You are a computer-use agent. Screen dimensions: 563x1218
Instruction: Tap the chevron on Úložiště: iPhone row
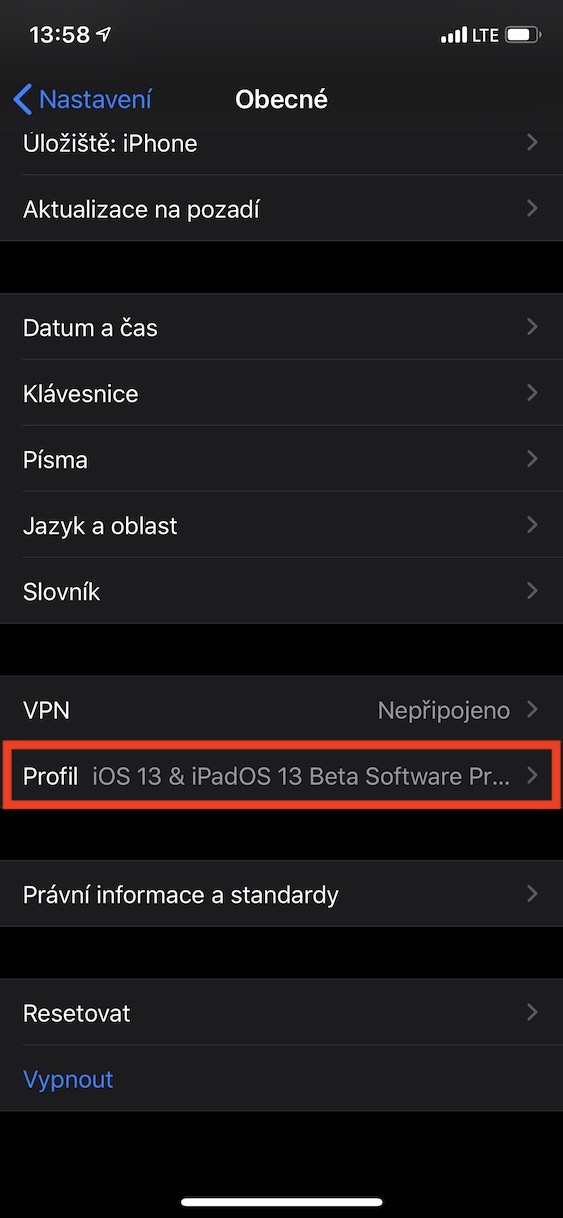[532, 143]
